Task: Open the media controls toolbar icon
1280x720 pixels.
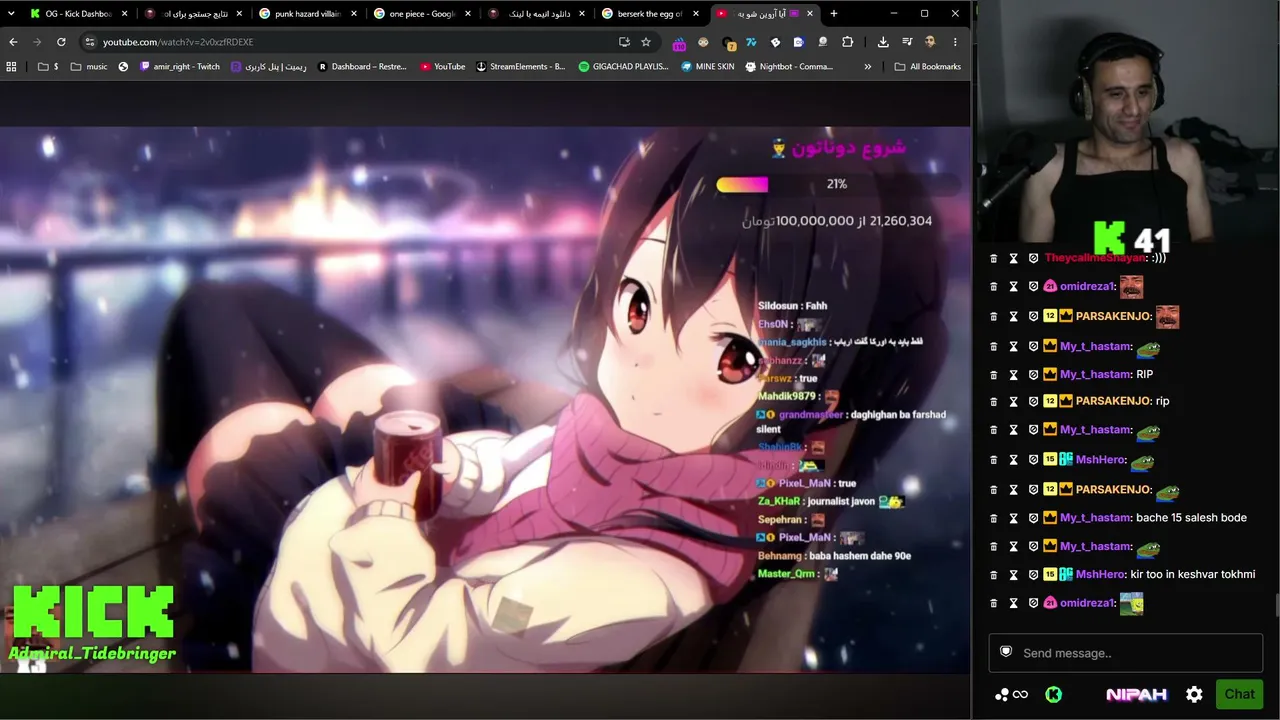Action: 907,42
